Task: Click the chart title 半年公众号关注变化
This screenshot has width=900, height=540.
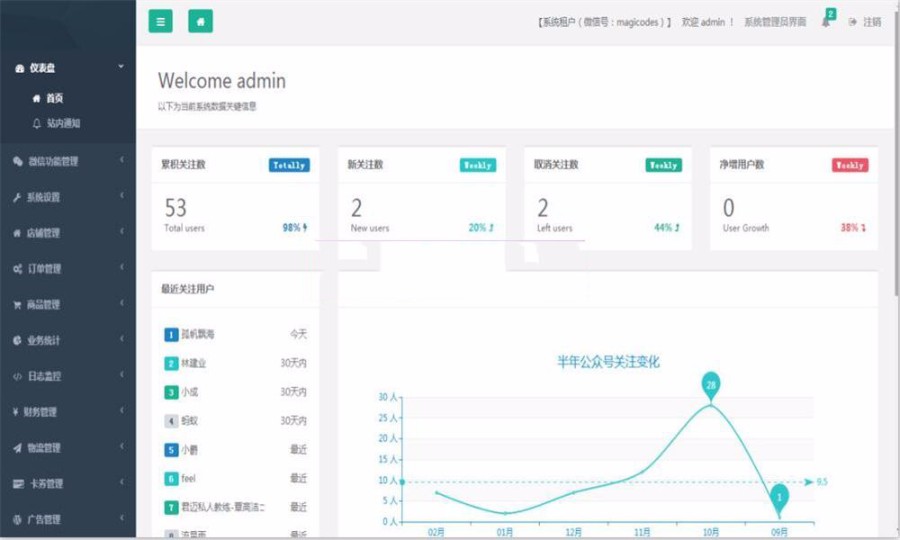Action: click(x=608, y=362)
